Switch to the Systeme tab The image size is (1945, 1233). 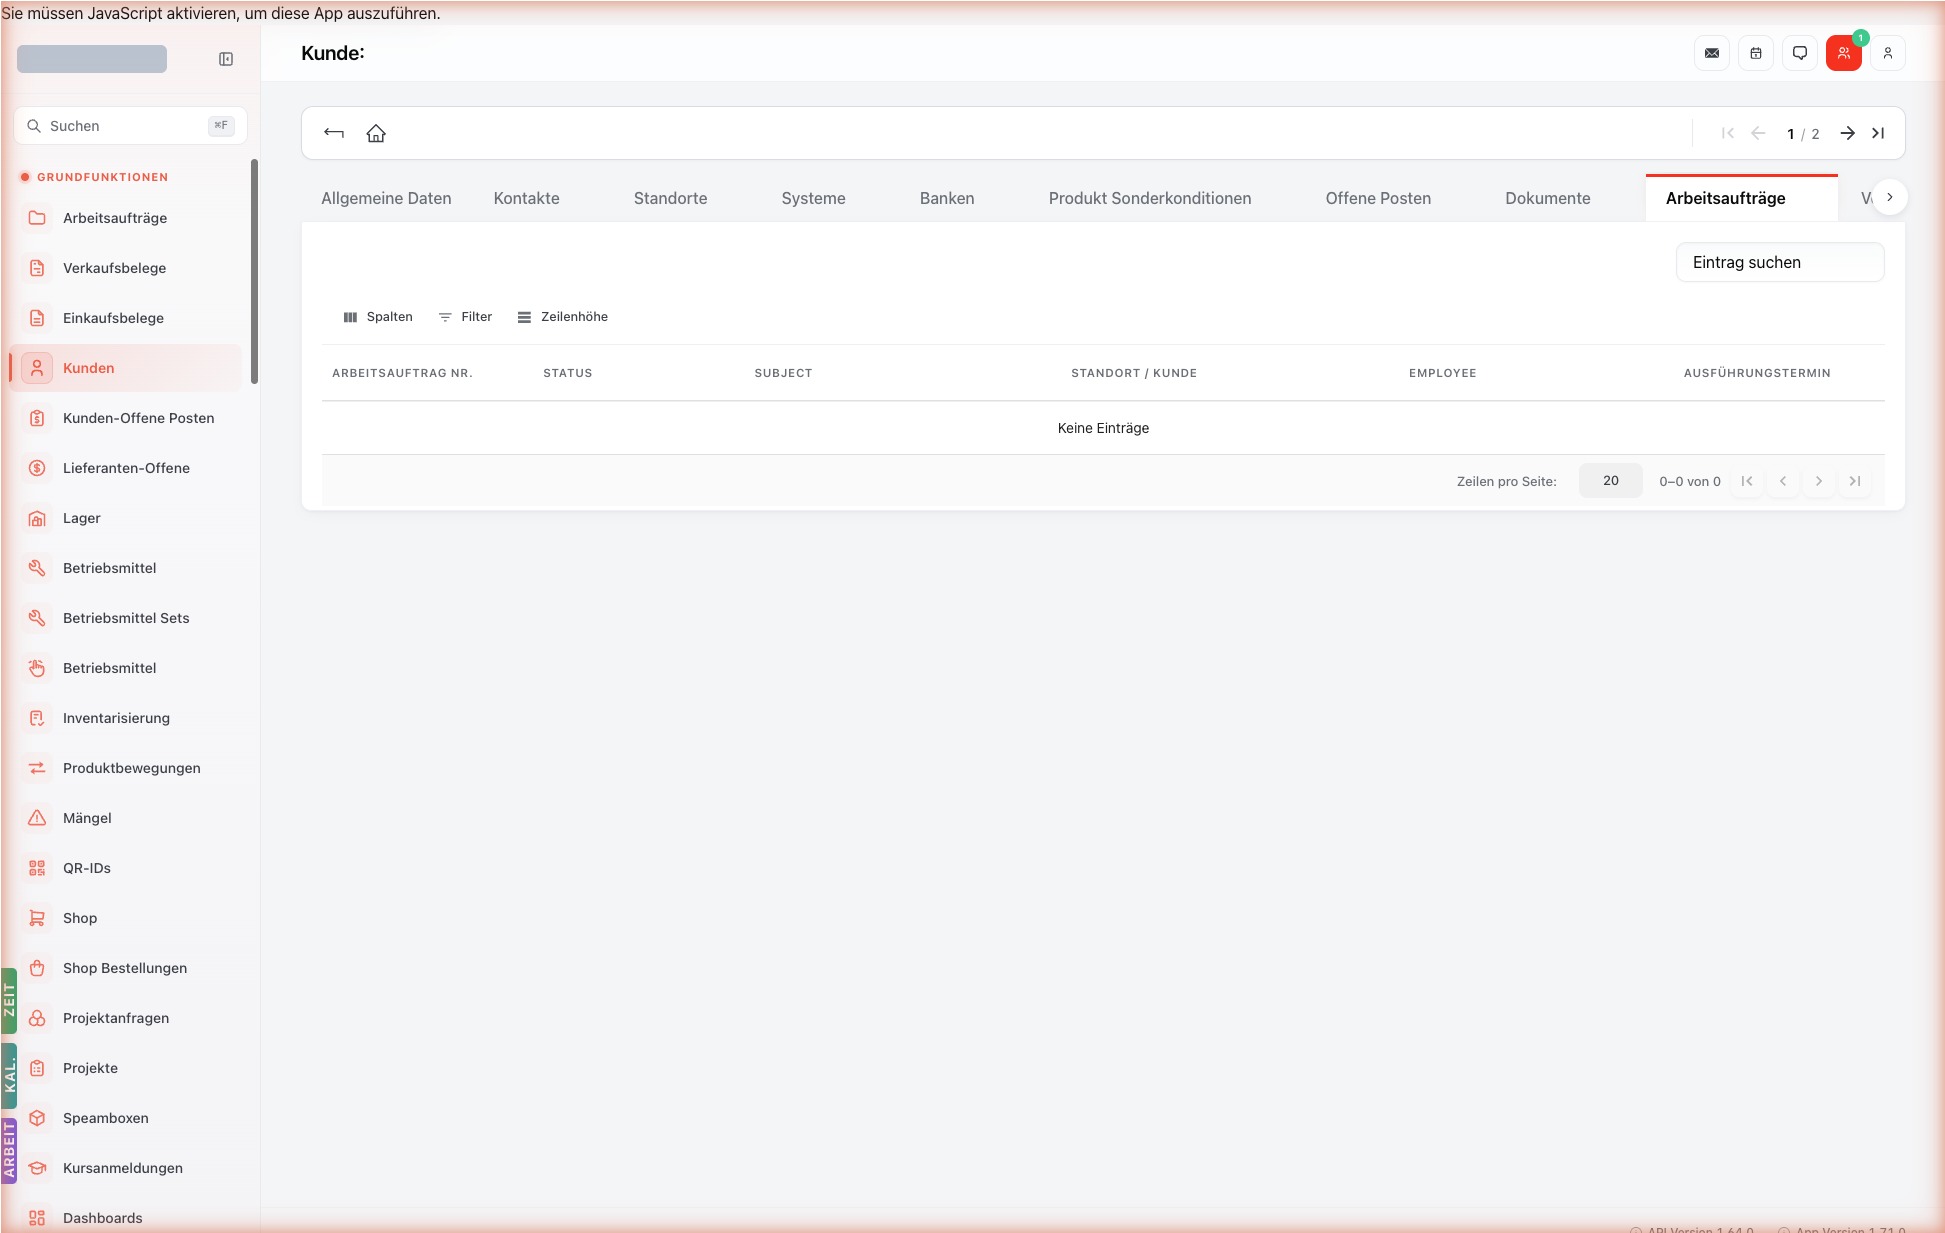(813, 198)
